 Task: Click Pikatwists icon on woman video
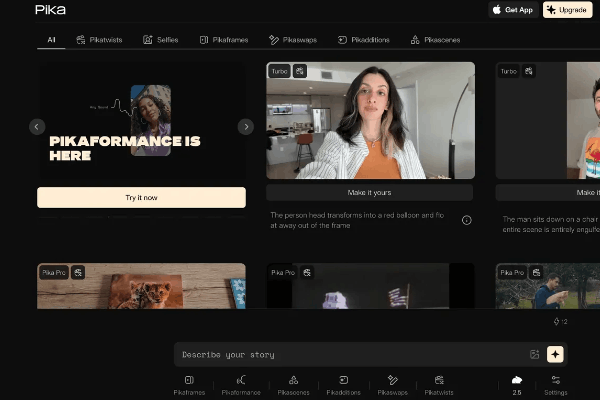coord(300,71)
